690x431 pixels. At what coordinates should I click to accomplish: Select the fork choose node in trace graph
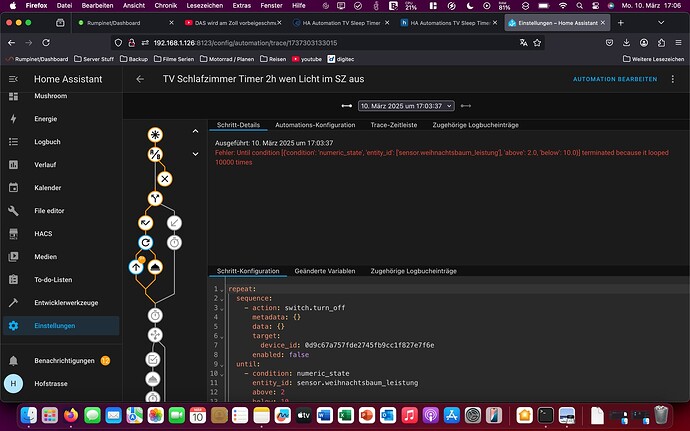155,199
